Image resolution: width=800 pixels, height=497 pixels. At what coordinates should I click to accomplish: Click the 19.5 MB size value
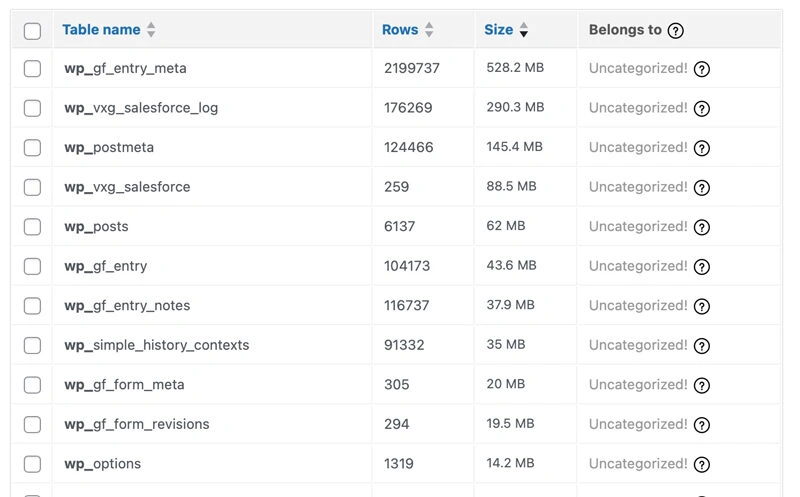(x=510, y=424)
